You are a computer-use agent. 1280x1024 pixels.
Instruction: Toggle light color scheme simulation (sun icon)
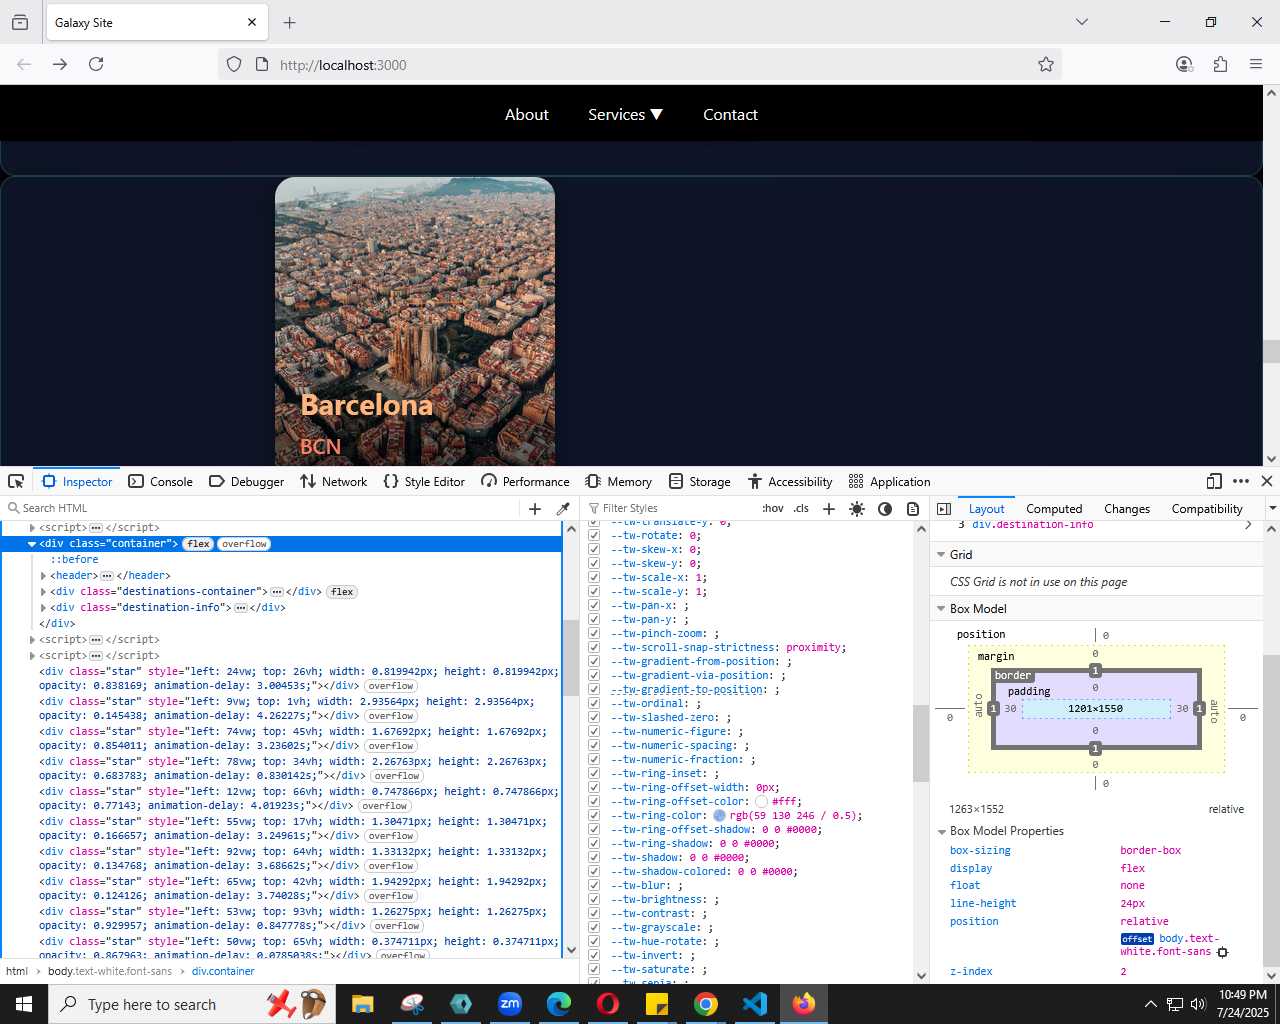[857, 508]
